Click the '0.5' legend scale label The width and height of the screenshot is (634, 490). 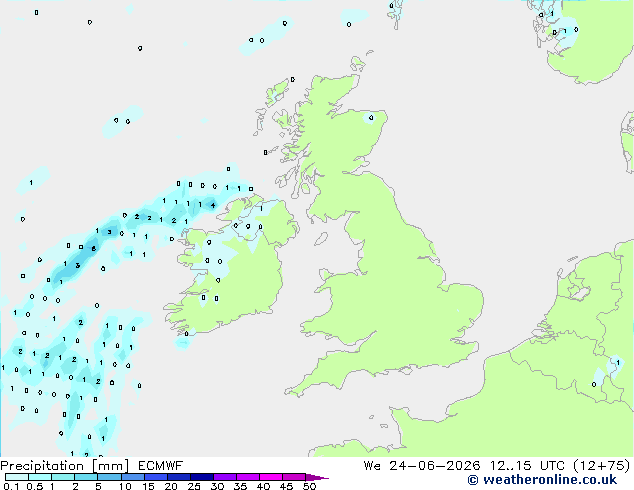[35, 486]
